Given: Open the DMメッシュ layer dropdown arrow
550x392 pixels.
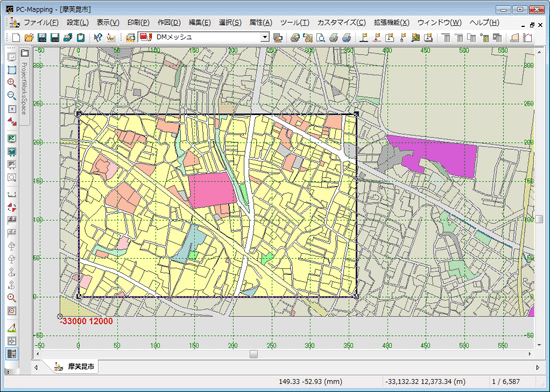Looking at the screenshot, I should tap(265, 37).
